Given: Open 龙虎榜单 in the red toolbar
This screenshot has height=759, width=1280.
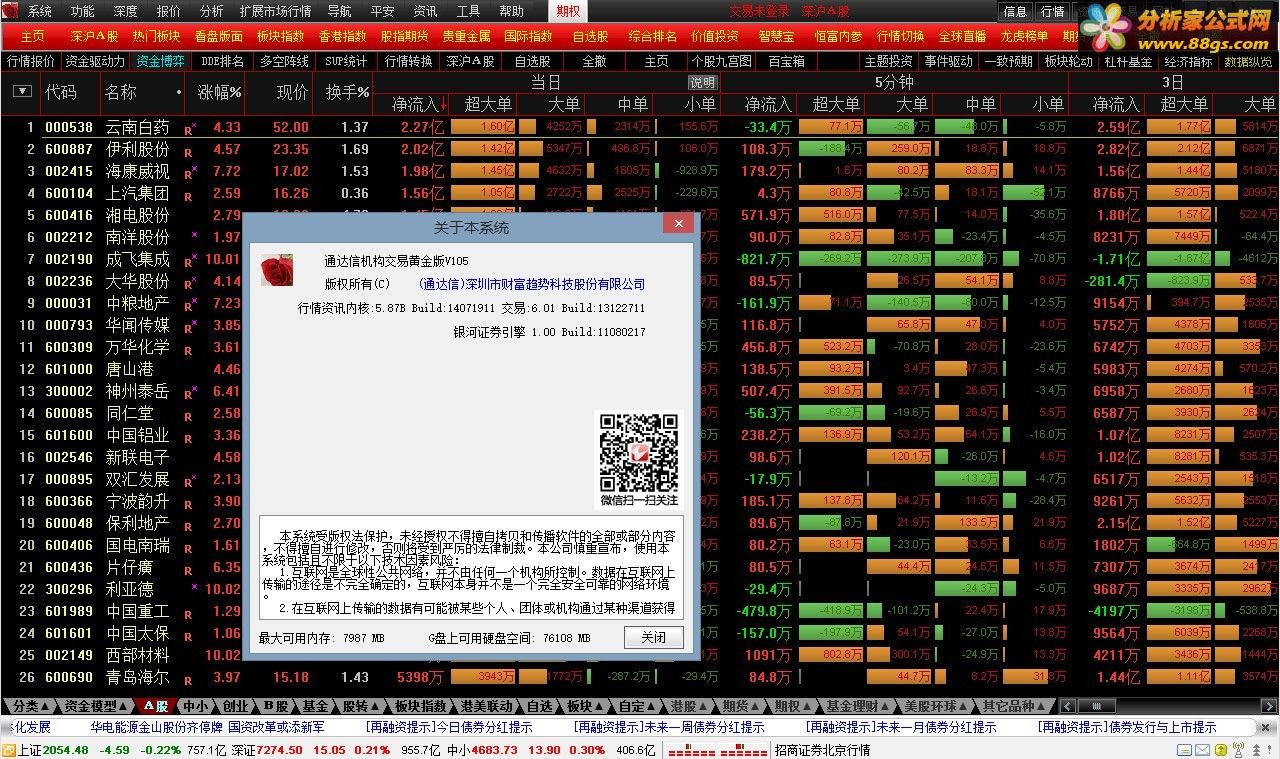Looking at the screenshot, I should tap(1024, 36).
